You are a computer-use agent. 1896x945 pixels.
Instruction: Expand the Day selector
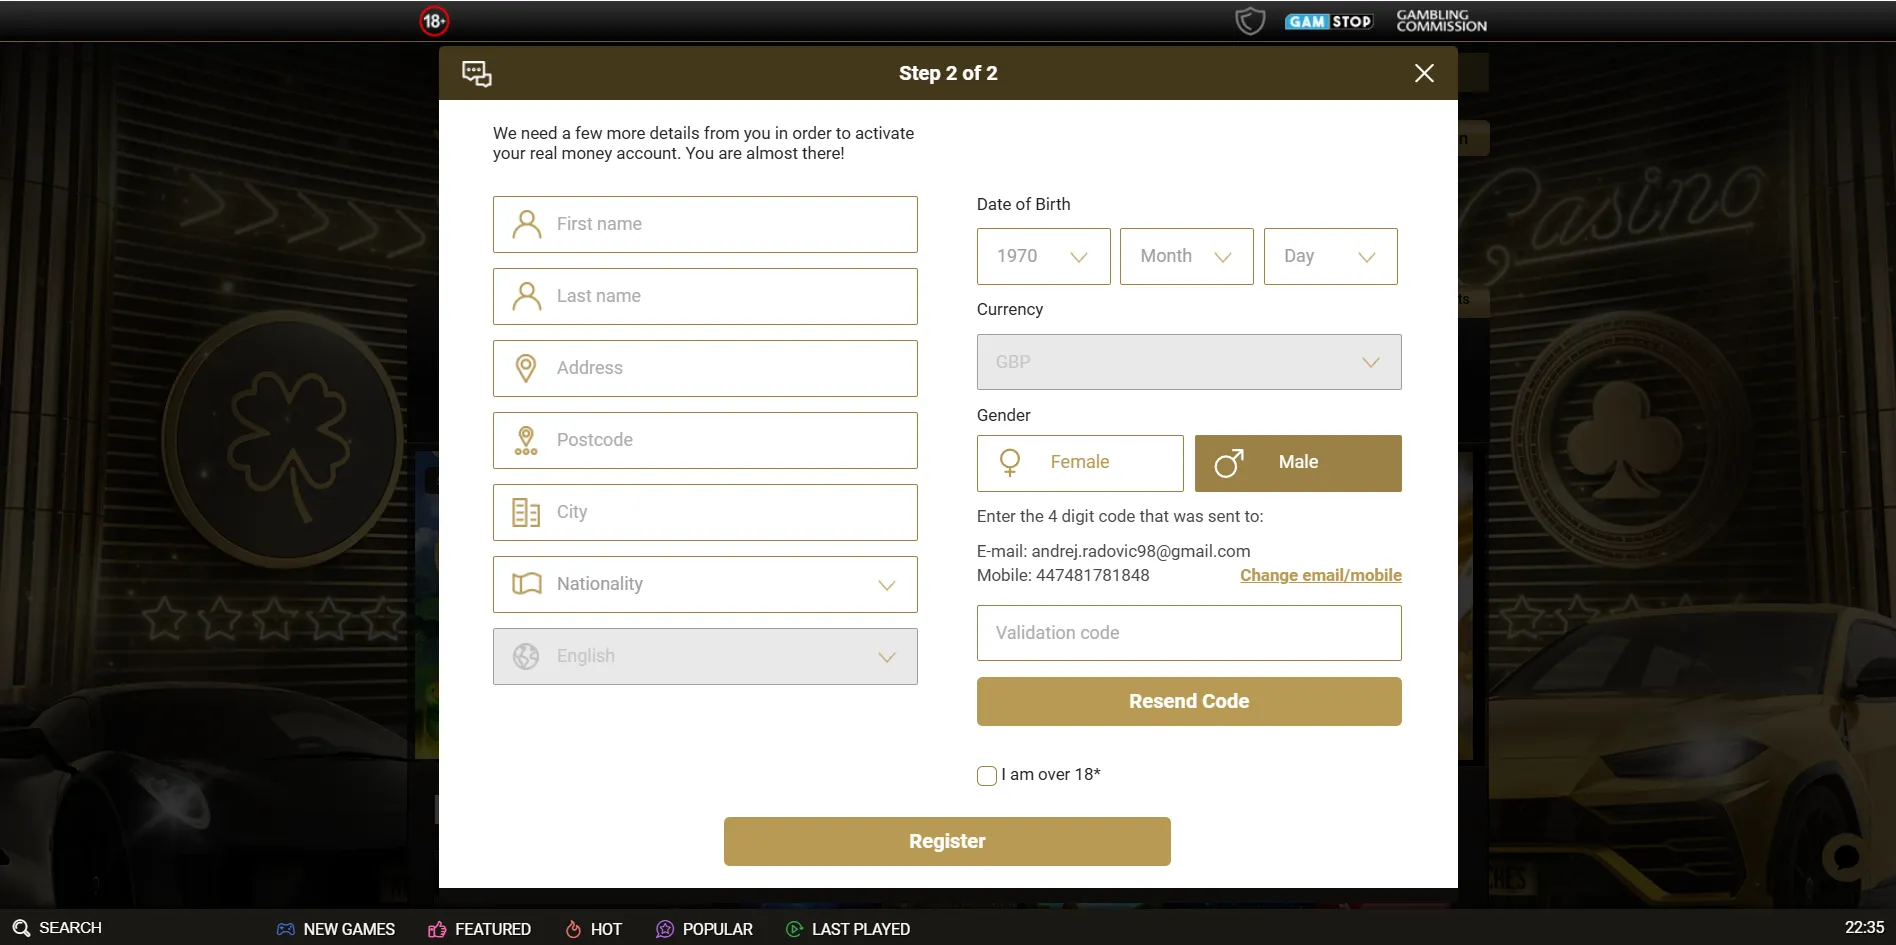click(1330, 256)
